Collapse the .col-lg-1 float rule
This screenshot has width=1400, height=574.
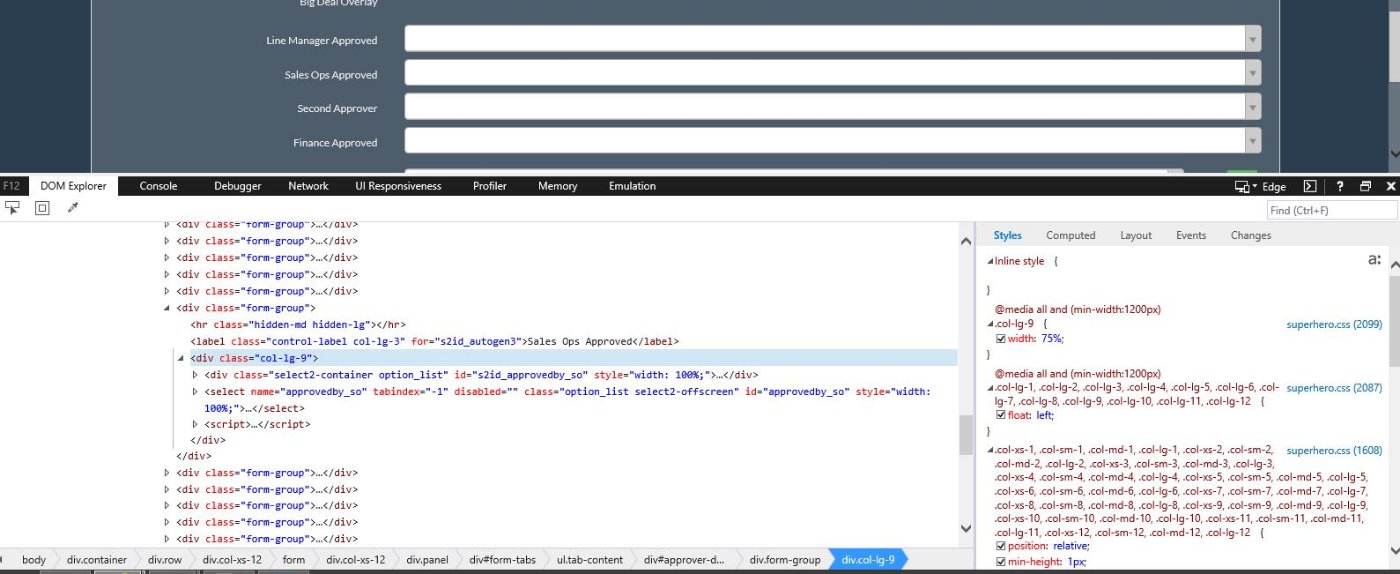991,387
